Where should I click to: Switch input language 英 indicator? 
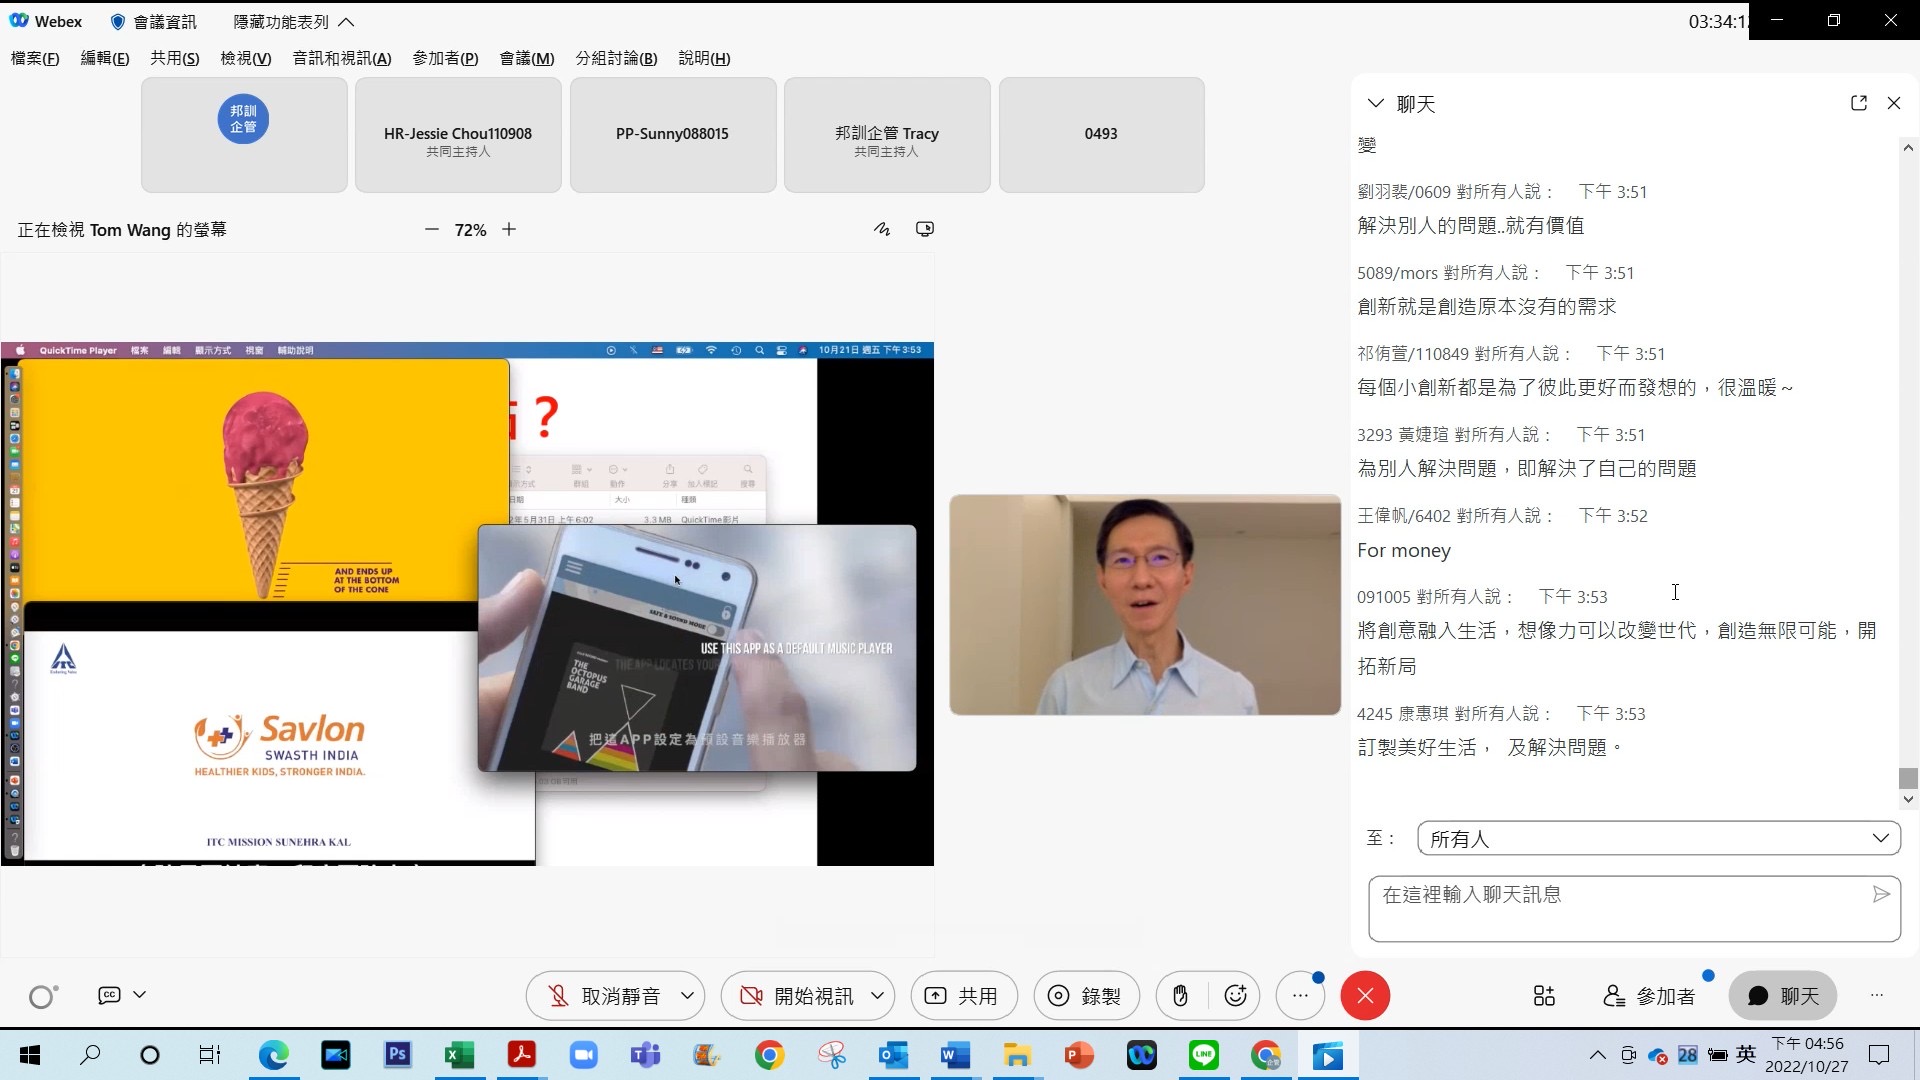1746,1054
